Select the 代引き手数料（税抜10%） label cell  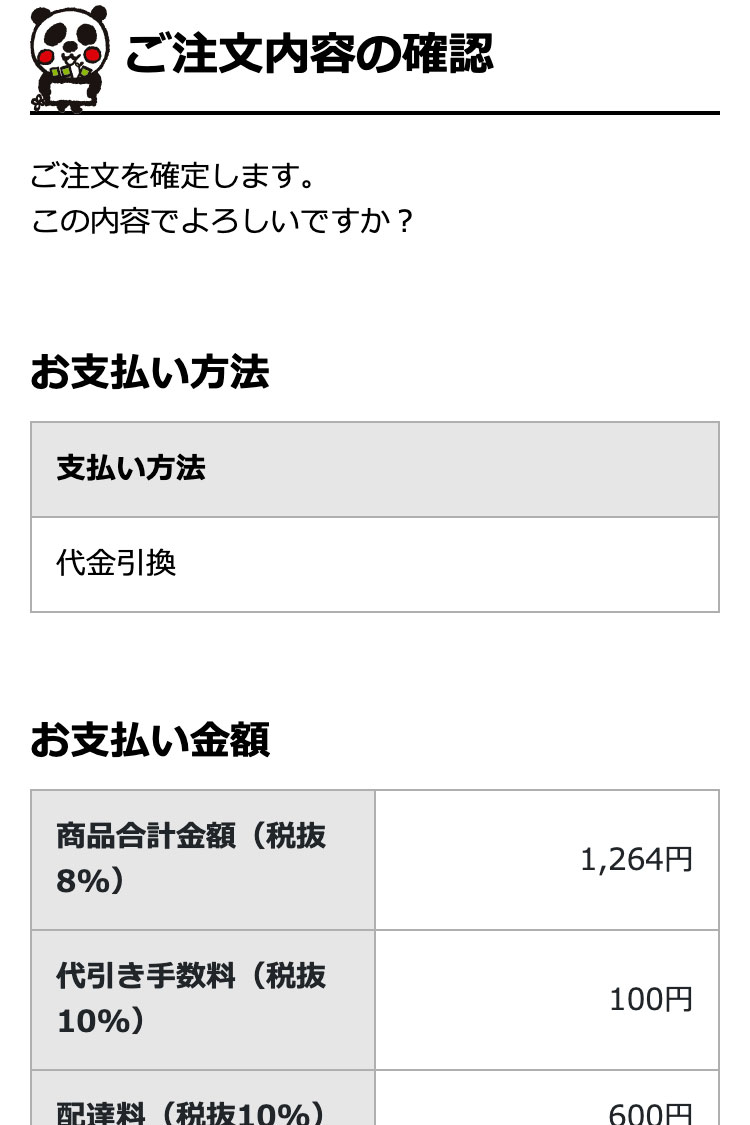point(203,999)
